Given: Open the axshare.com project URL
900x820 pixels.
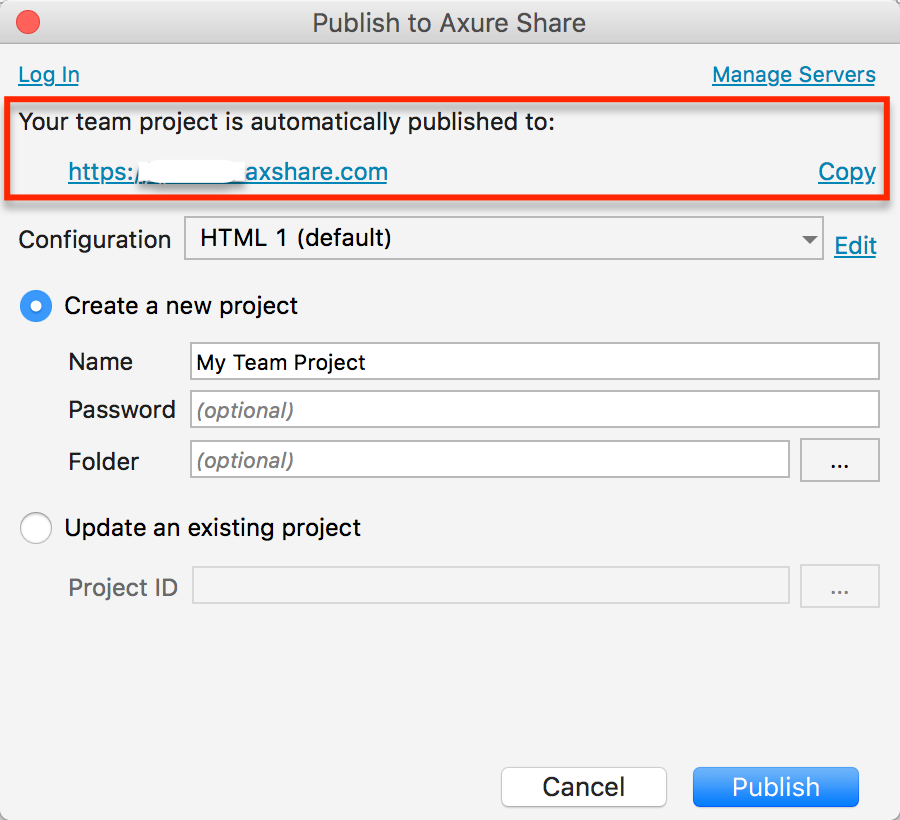Looking at the screenshot, I should [227, 172].
